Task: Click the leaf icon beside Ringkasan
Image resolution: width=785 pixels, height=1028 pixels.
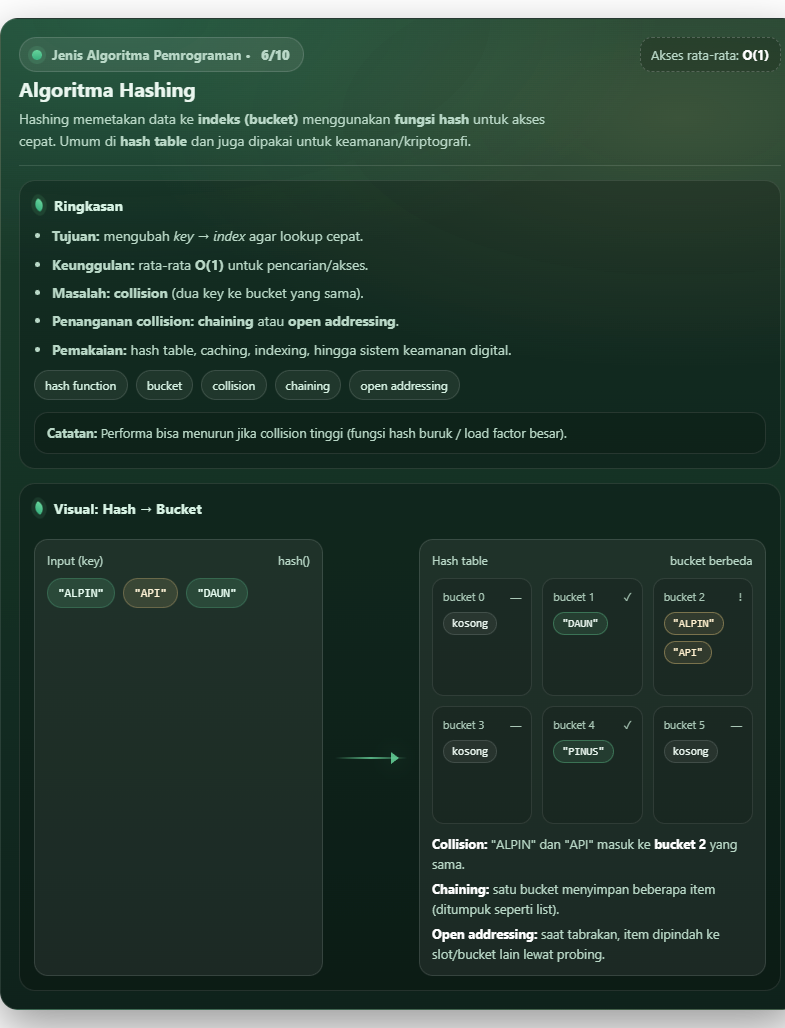Action: pyautogui.click(x=39, y=206)
